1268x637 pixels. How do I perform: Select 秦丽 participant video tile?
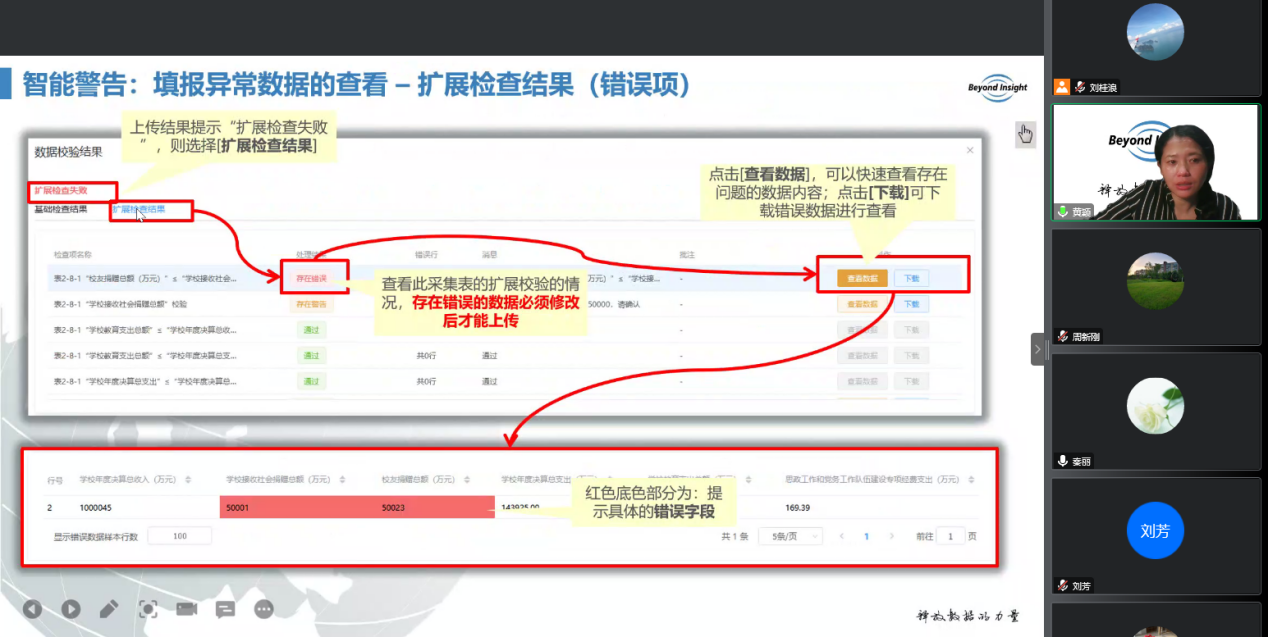pos(1154,410)
